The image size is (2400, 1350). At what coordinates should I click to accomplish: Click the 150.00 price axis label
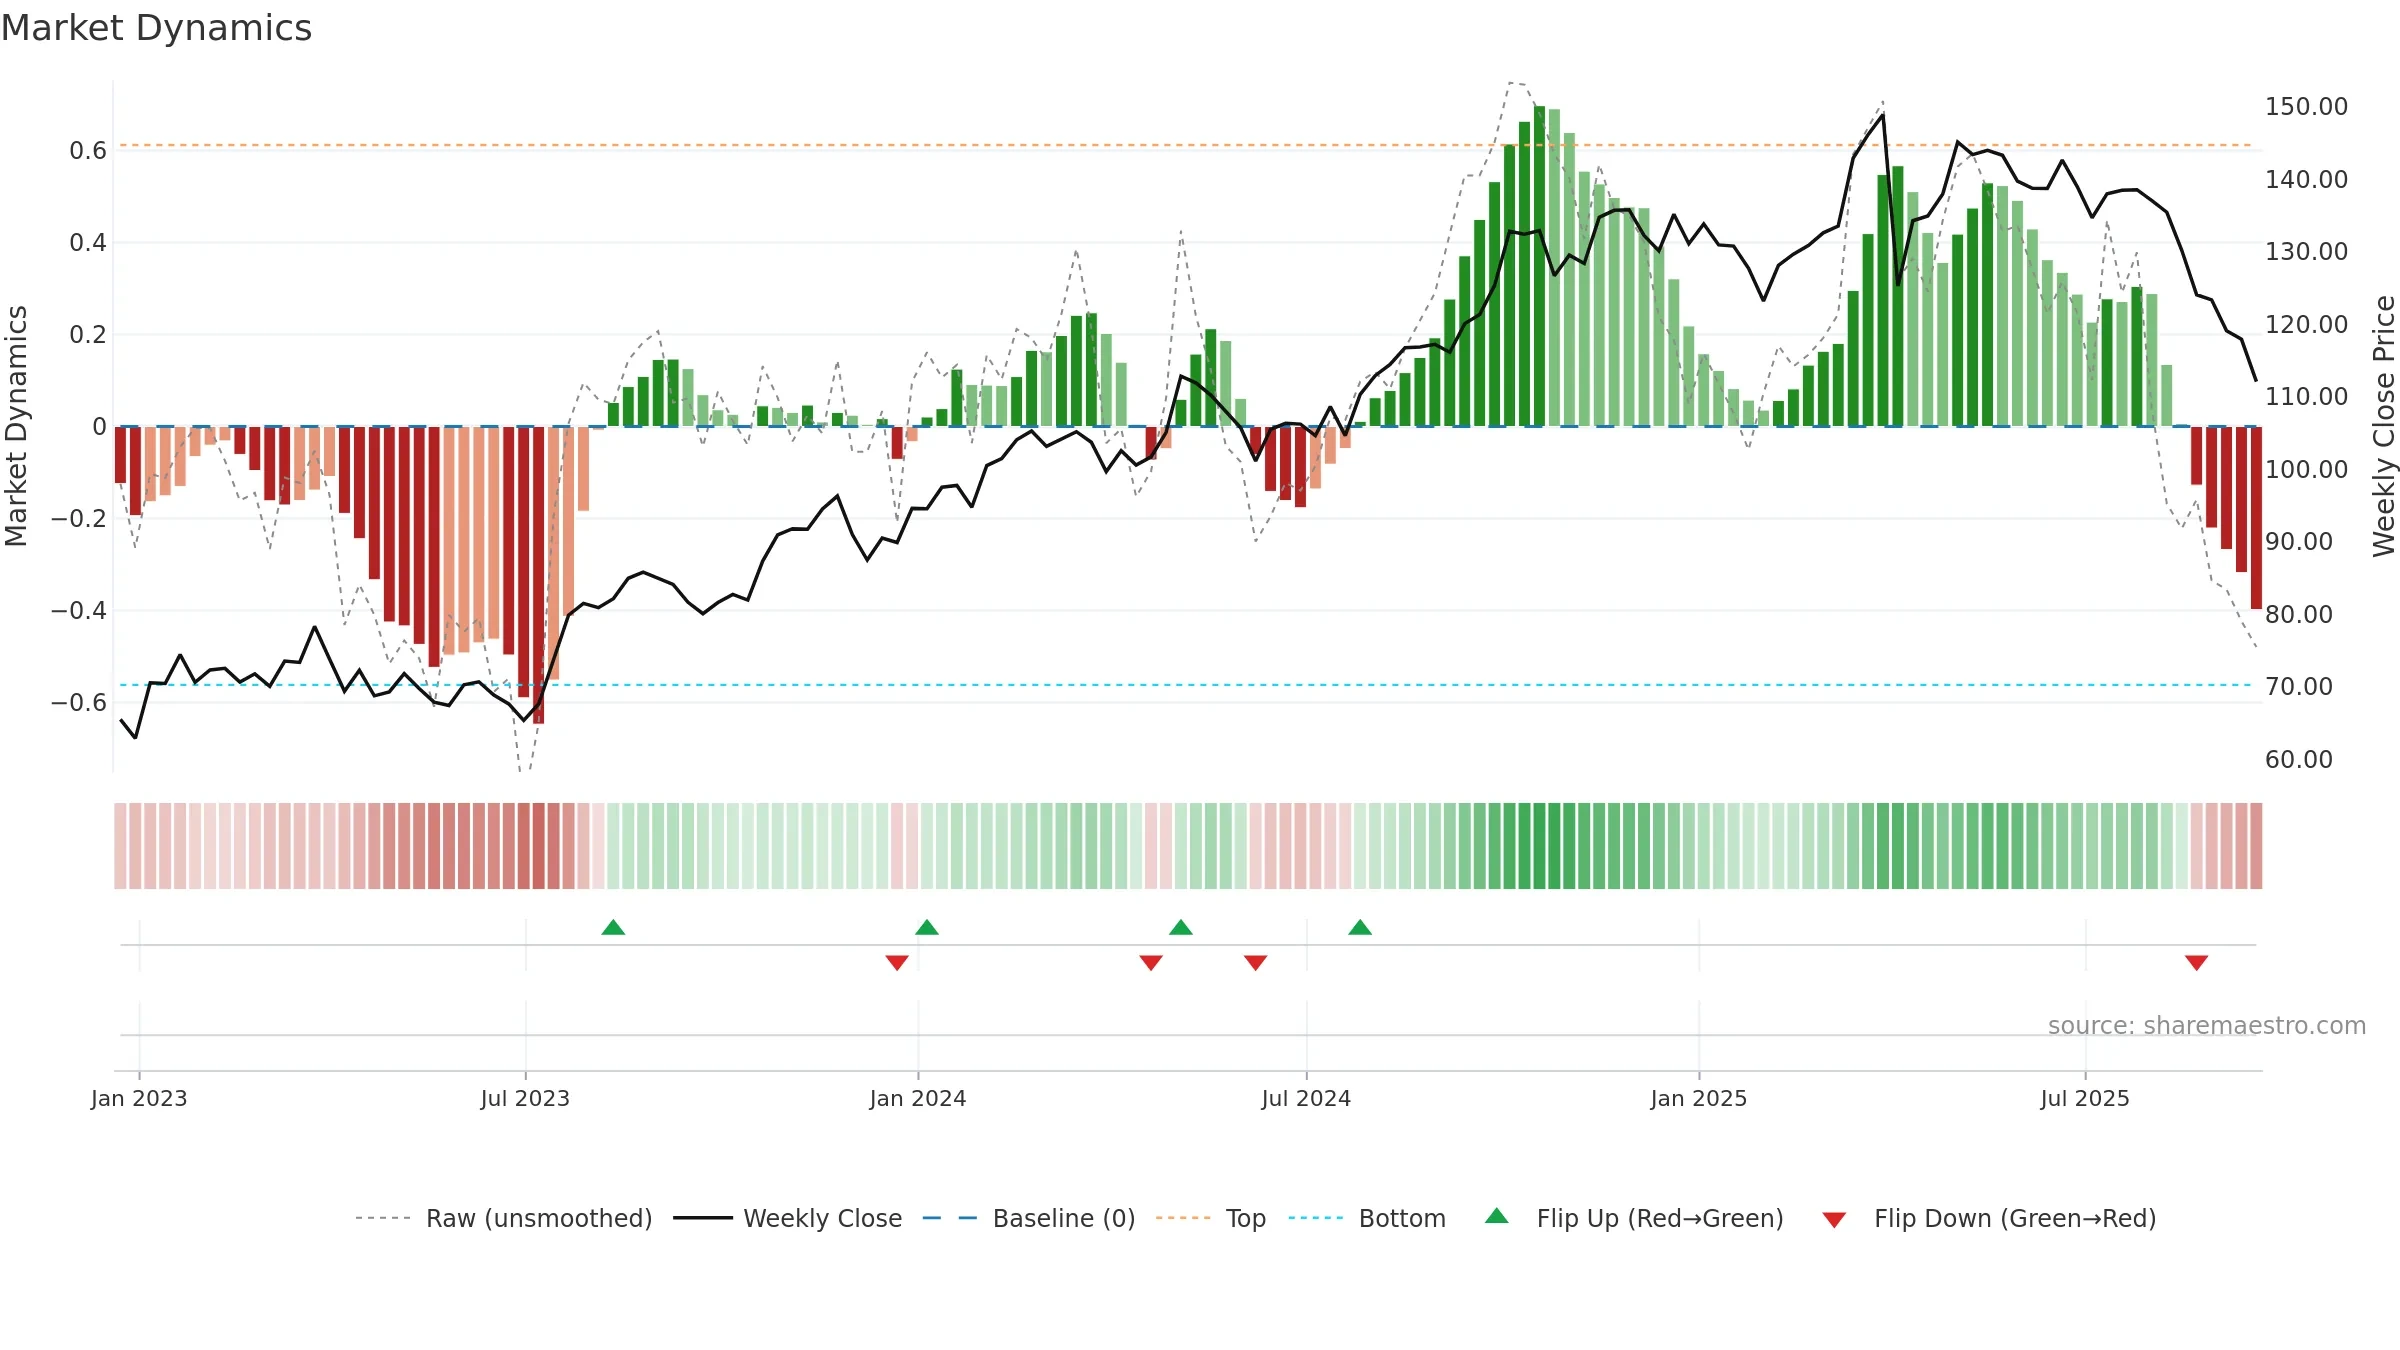(2306, 106)
